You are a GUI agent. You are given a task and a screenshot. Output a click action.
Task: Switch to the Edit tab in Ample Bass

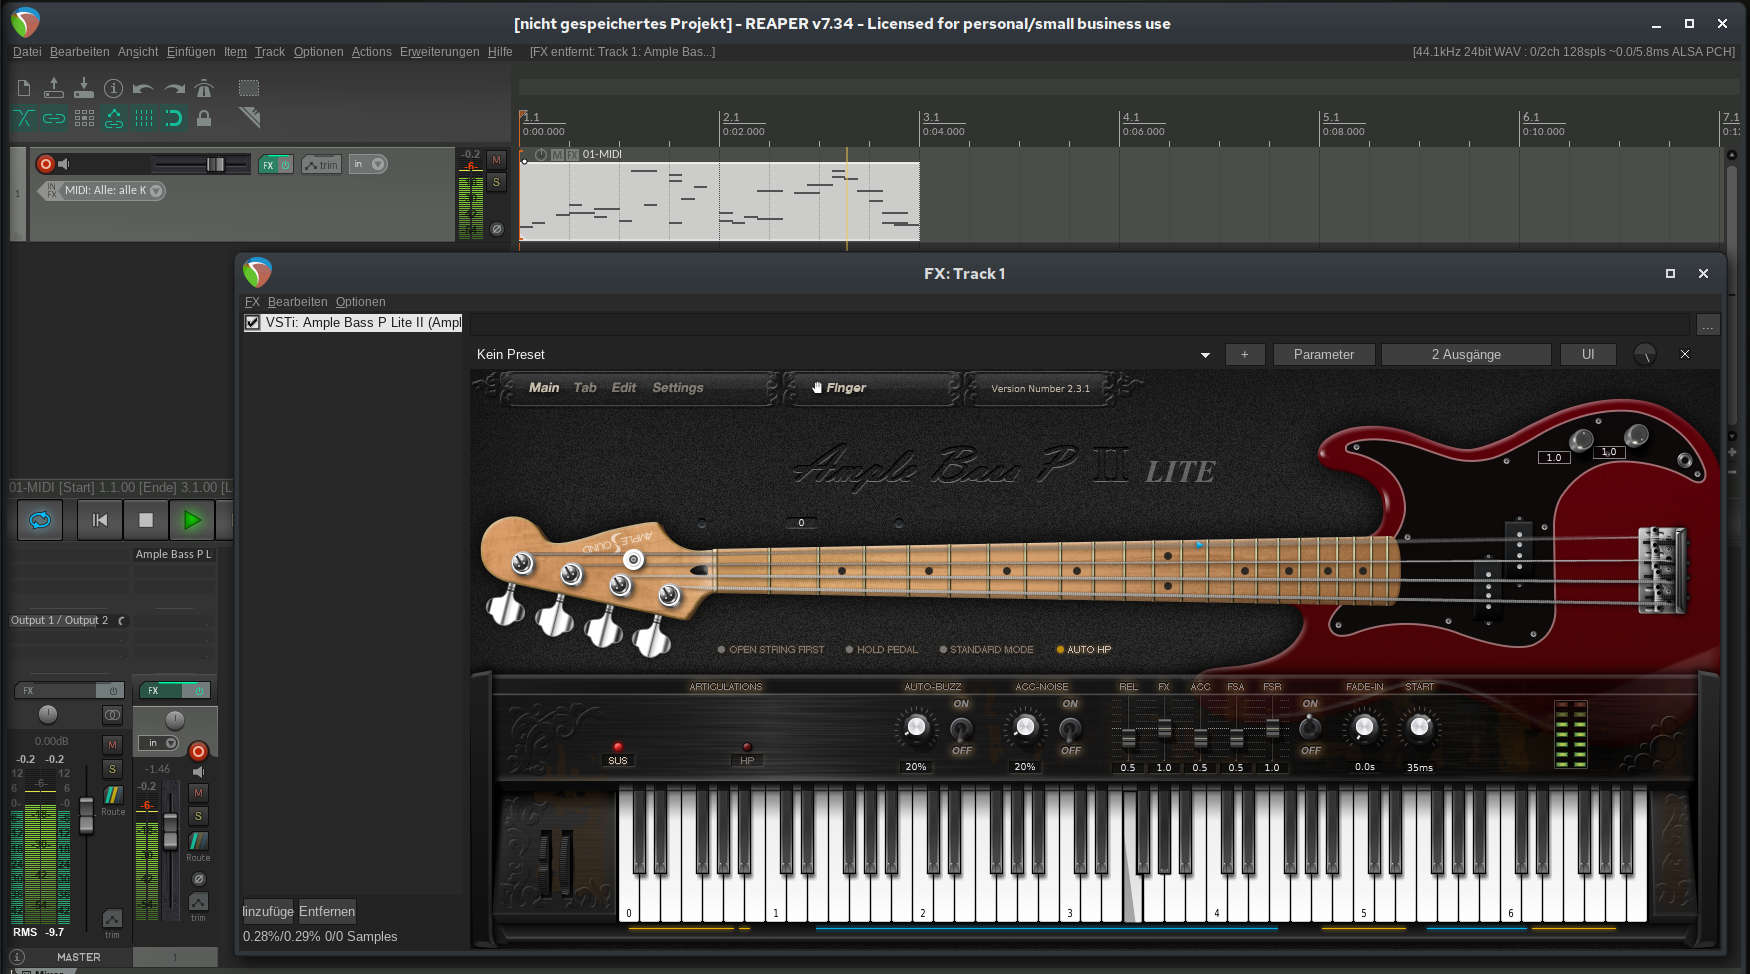click(624, 388)
